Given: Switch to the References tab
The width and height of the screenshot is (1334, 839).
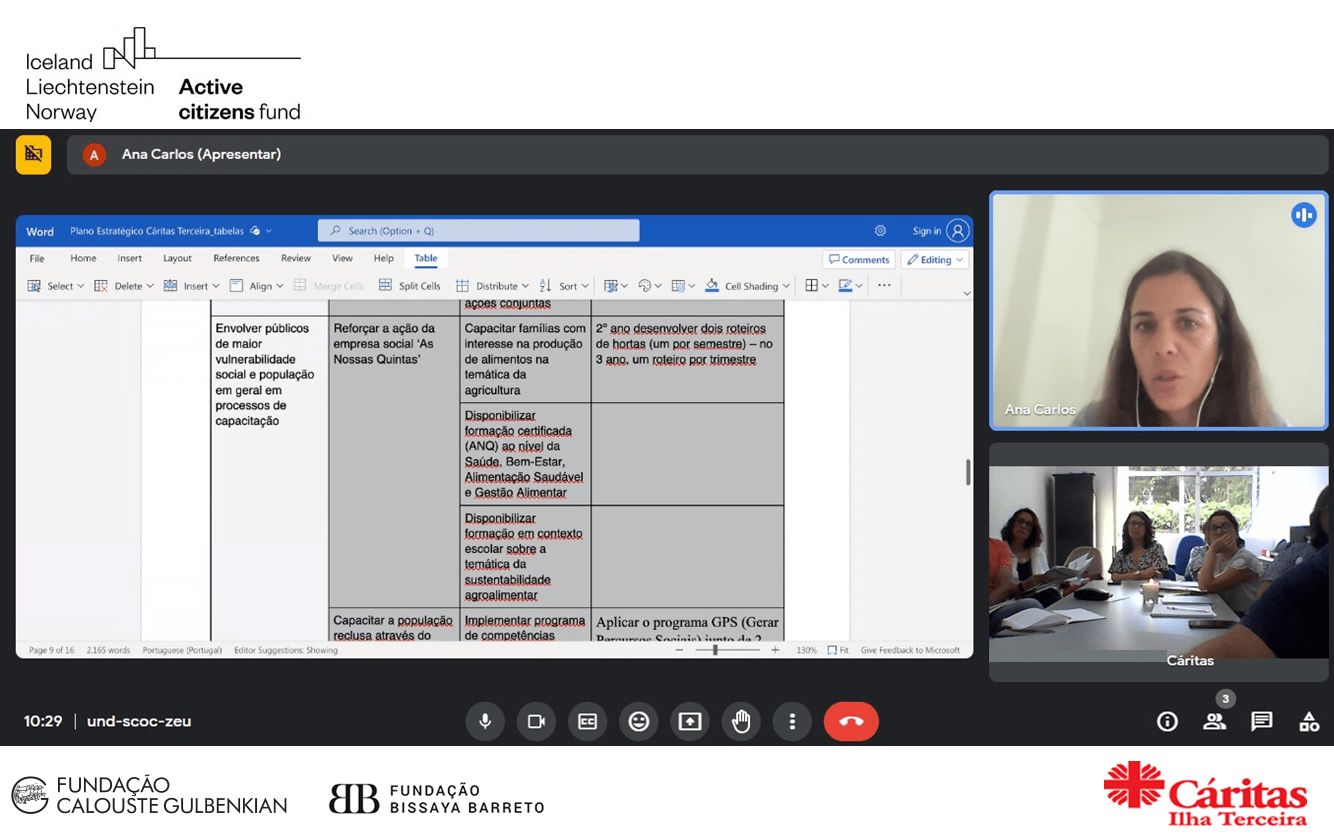Looking at the screenshot, I should 236,258.
